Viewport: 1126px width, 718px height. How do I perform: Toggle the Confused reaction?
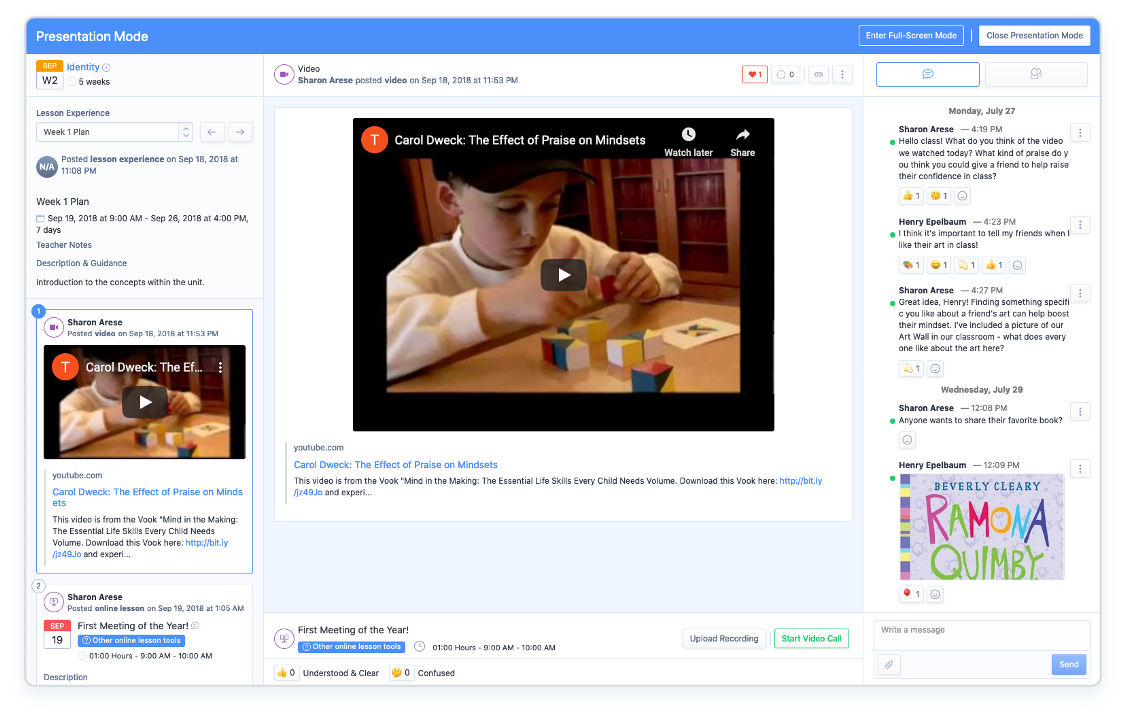click(x=402, y=673)
